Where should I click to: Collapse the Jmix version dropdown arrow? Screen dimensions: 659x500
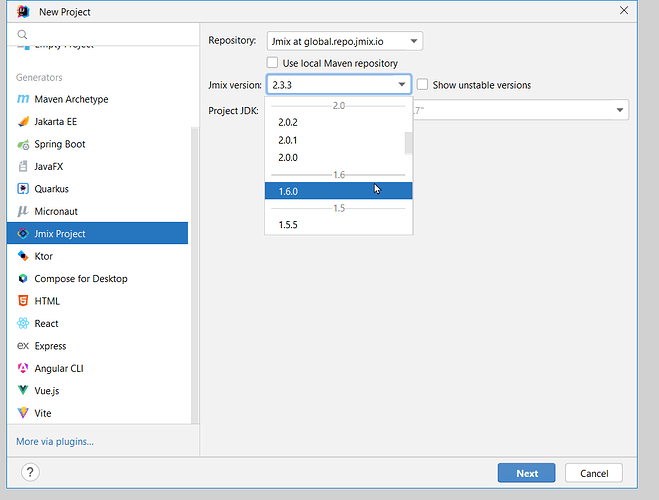pyautogui.click(x=402, y=85)
